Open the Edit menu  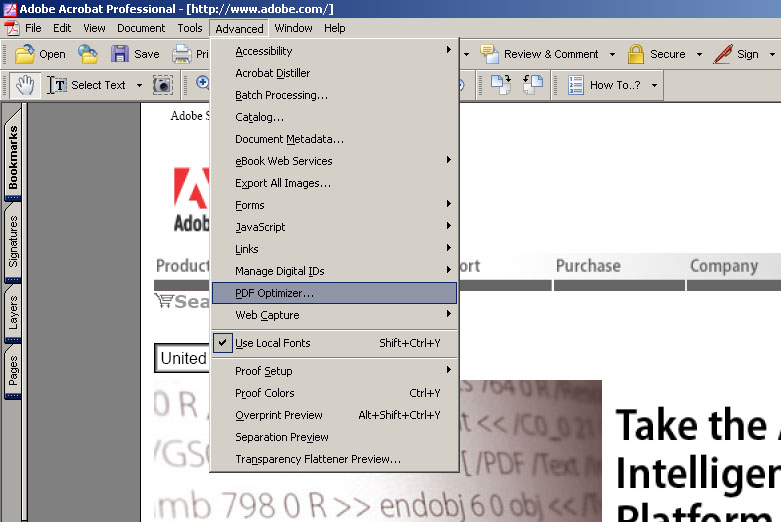click(x=62, y=28)
